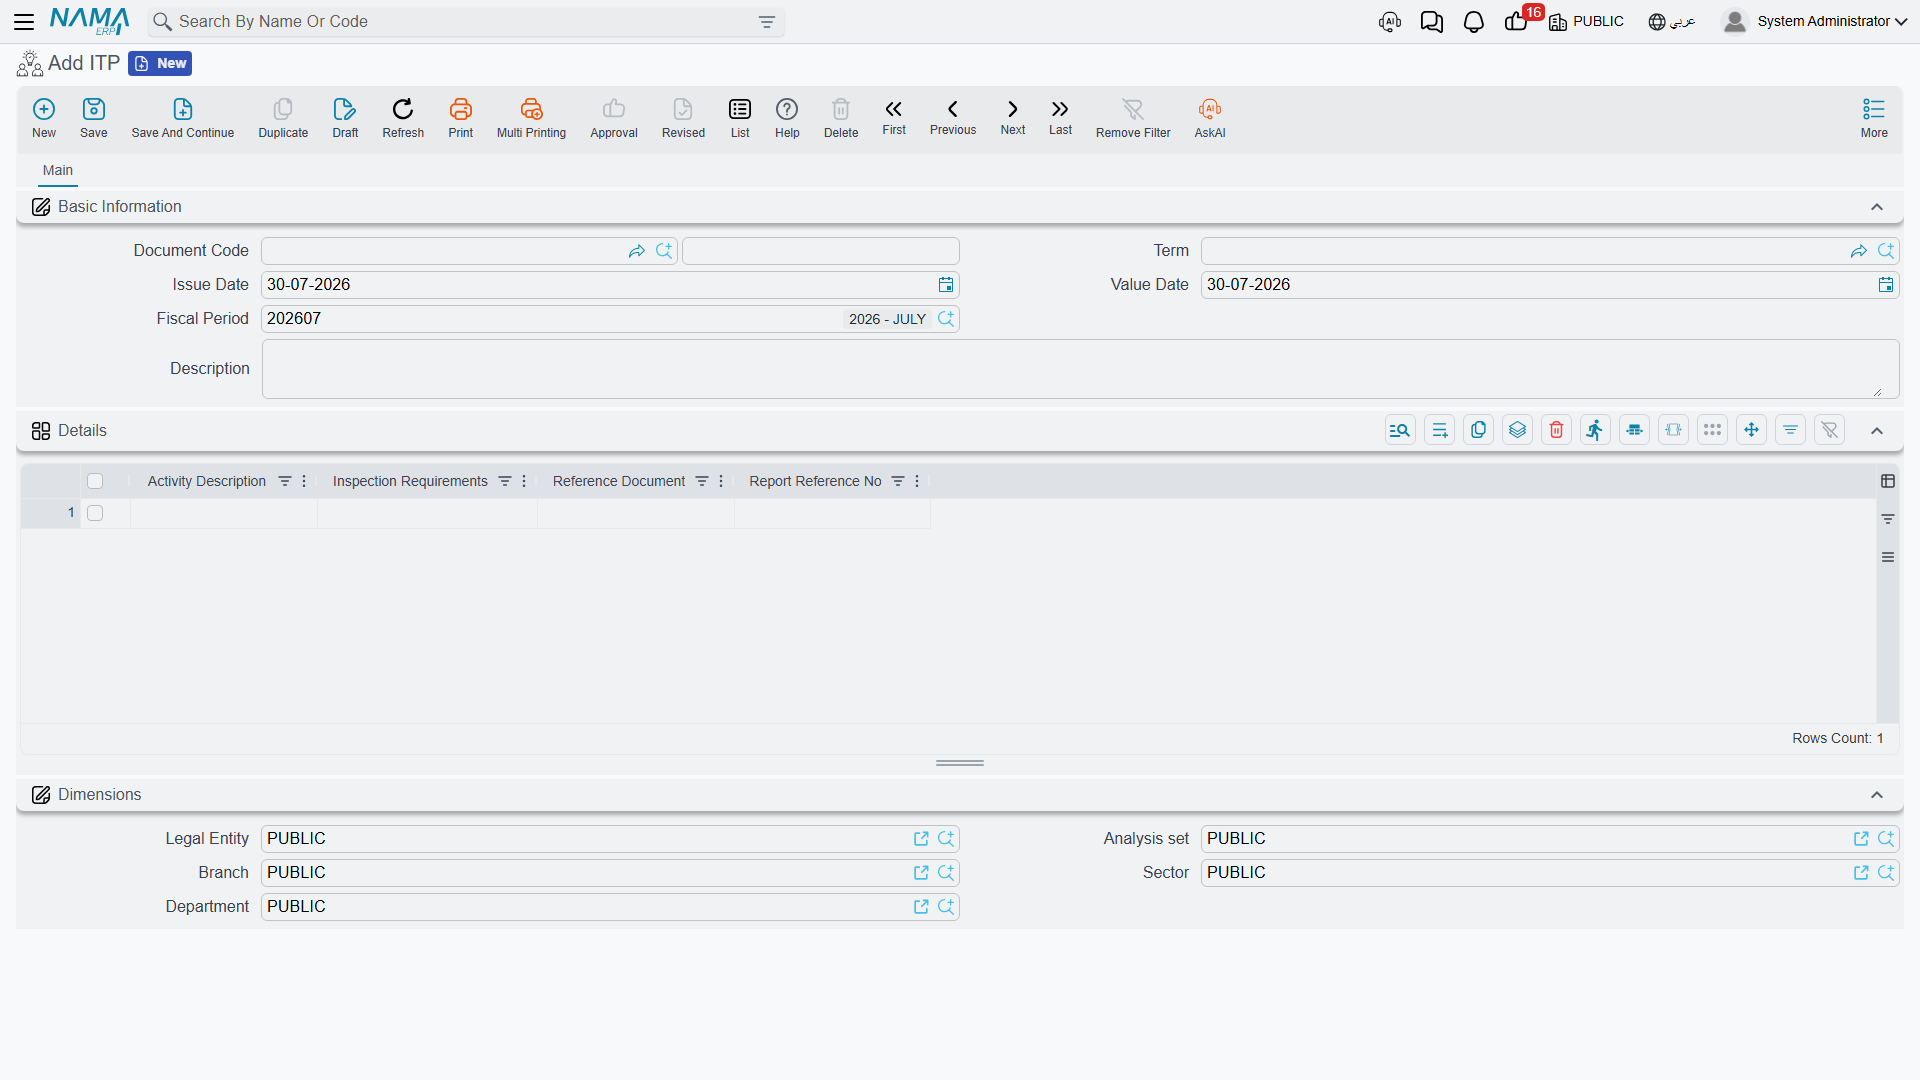Click Details move/arrows icon

pos(1751,430)
